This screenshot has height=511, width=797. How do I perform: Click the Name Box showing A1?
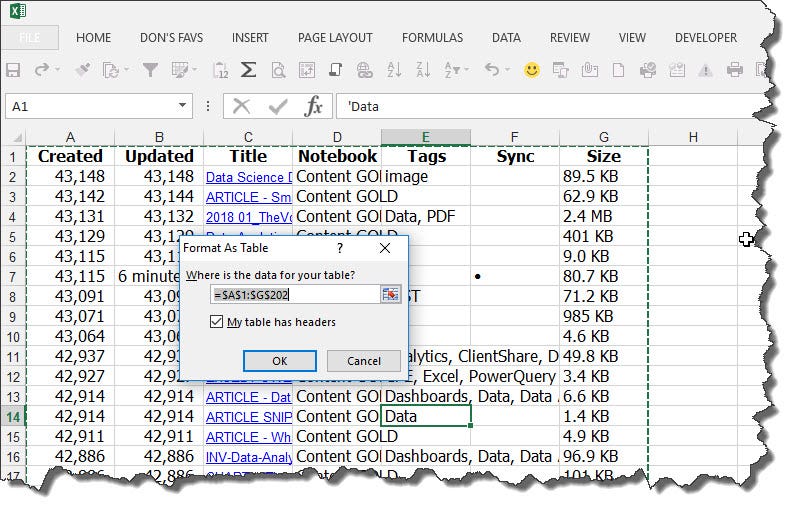(90, 106)
